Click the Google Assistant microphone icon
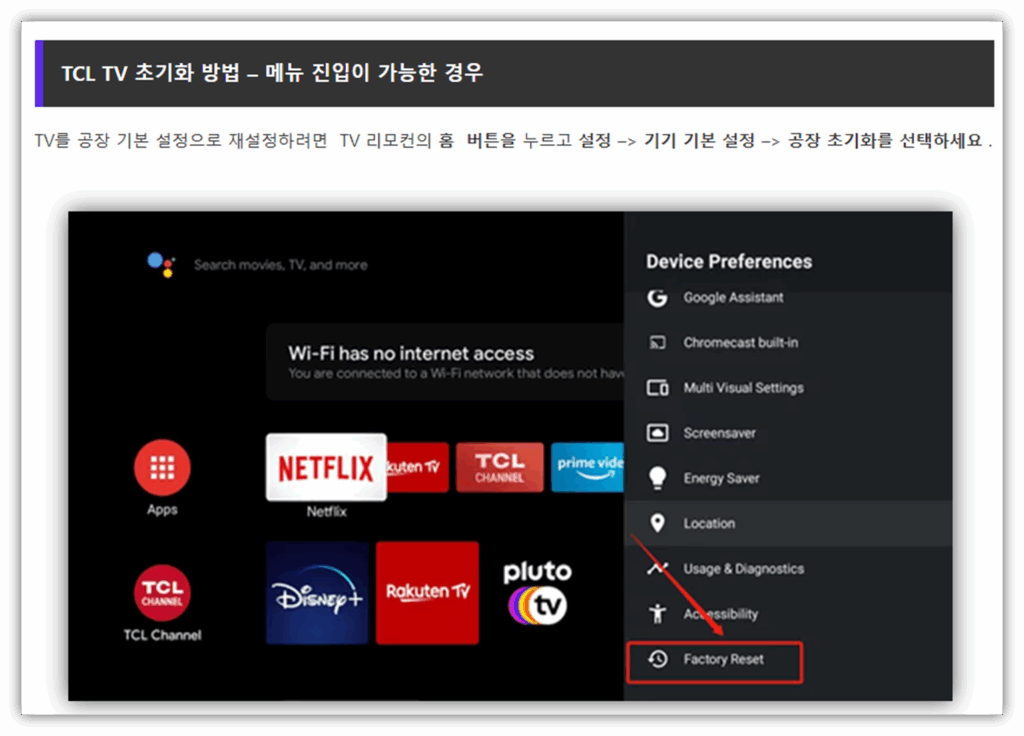 pyautogui.click(x=161, y=264)
